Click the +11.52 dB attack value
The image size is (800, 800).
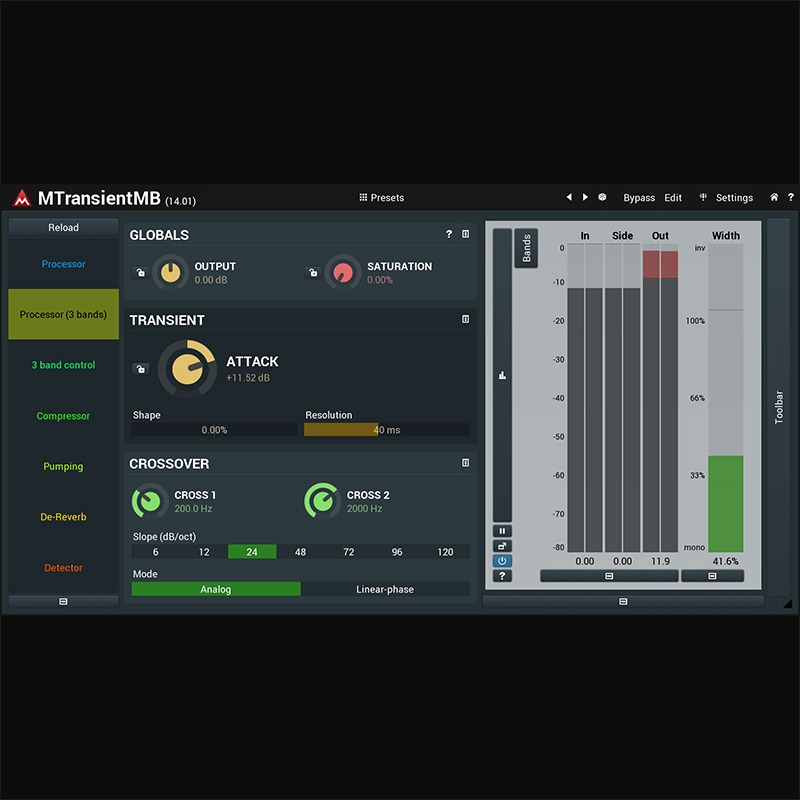click(248, 378)
